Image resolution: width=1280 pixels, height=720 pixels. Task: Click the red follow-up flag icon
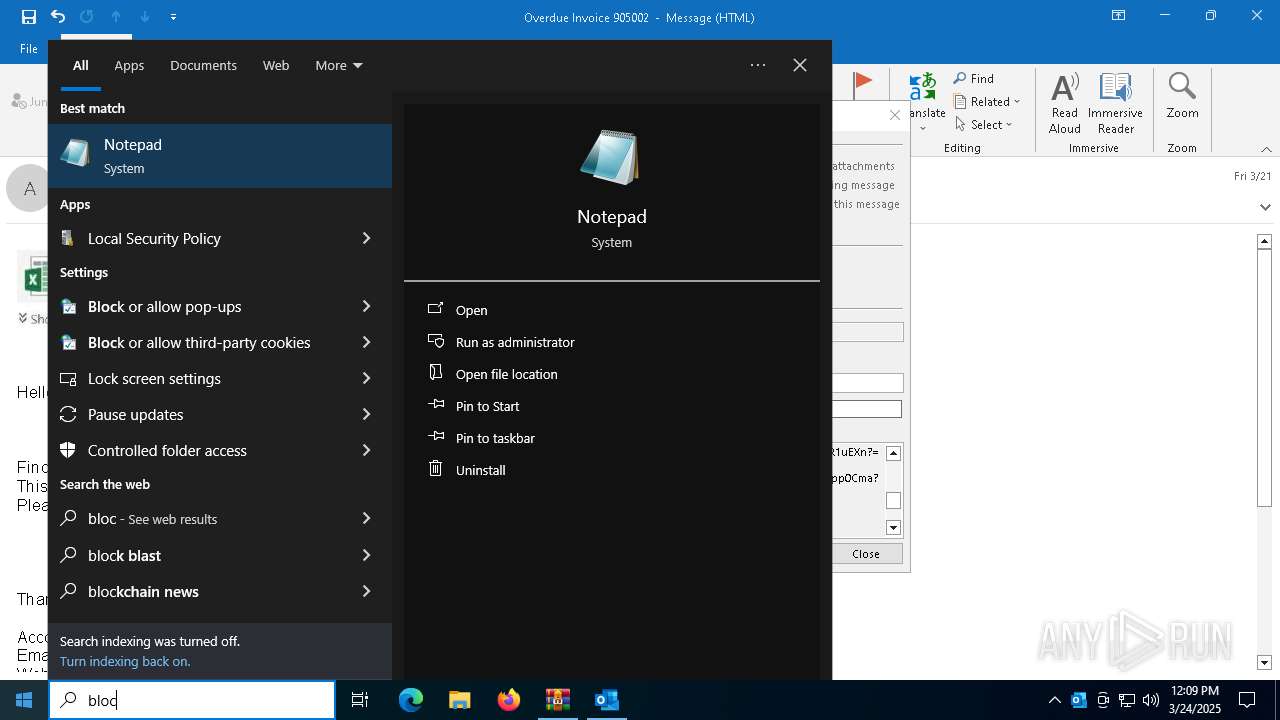[x=863, y=84]
